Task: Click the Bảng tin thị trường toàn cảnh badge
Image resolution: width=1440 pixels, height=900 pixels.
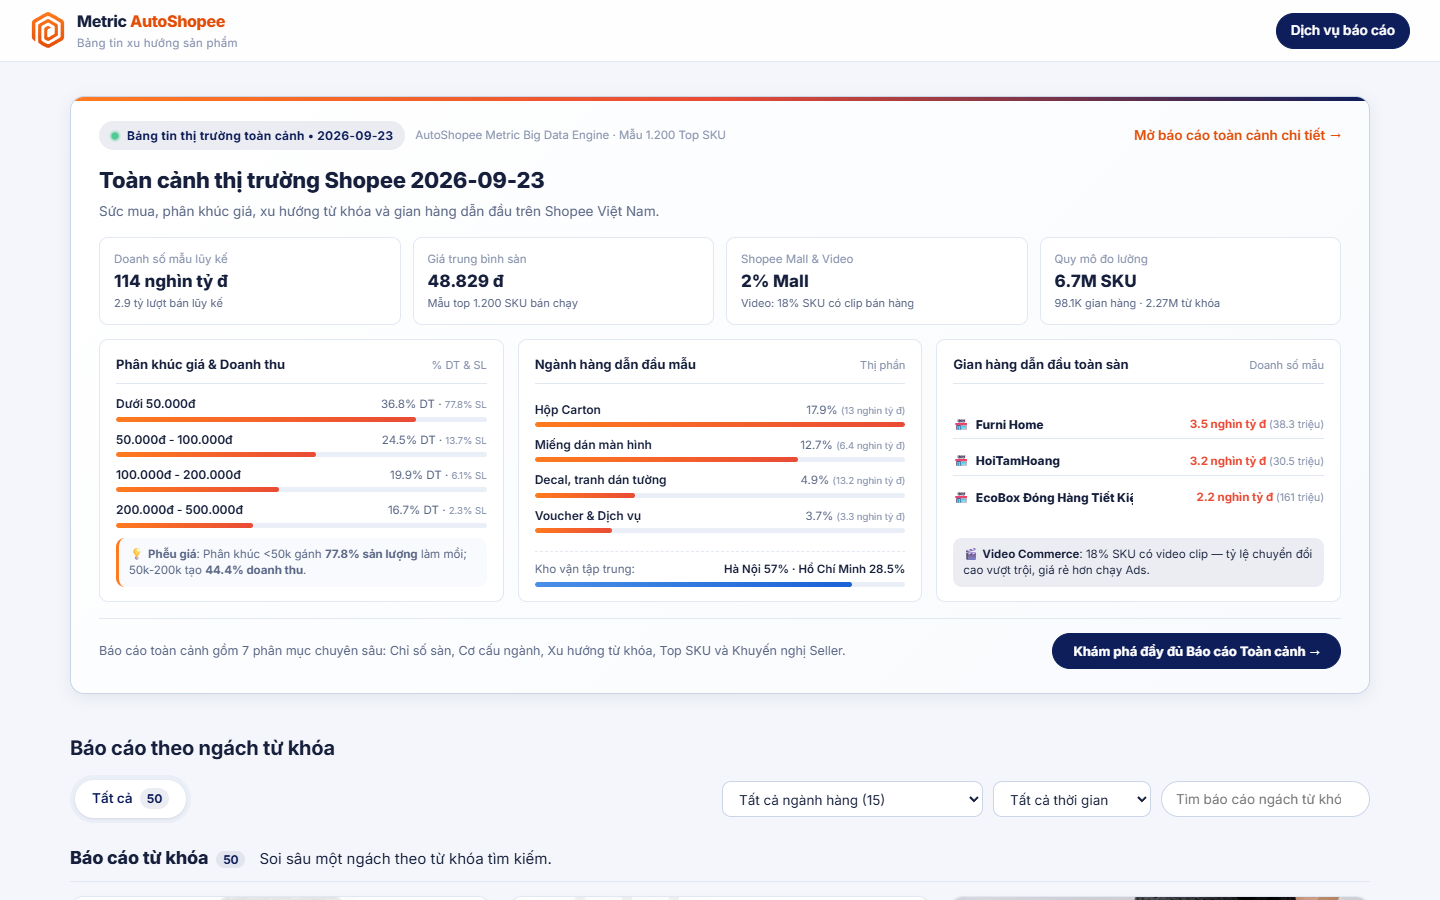Action: coord(252,136)
